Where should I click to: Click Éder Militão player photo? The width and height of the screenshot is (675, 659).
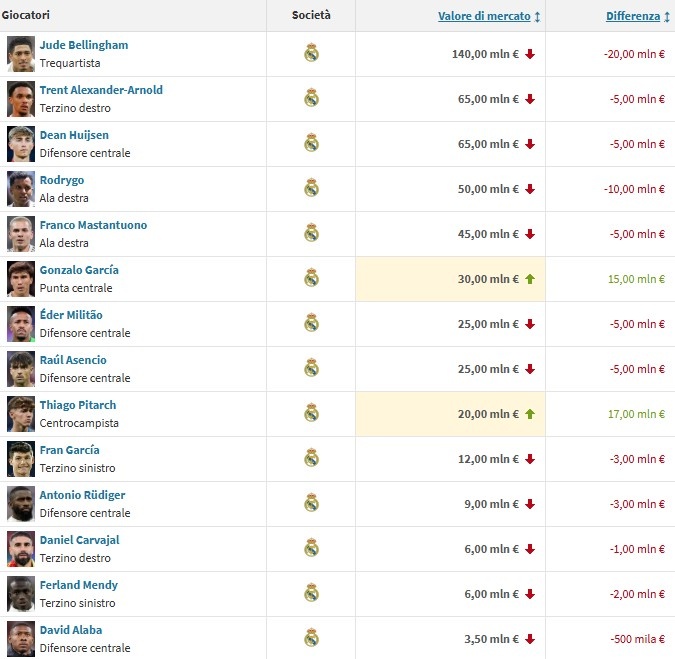(21, 323)
